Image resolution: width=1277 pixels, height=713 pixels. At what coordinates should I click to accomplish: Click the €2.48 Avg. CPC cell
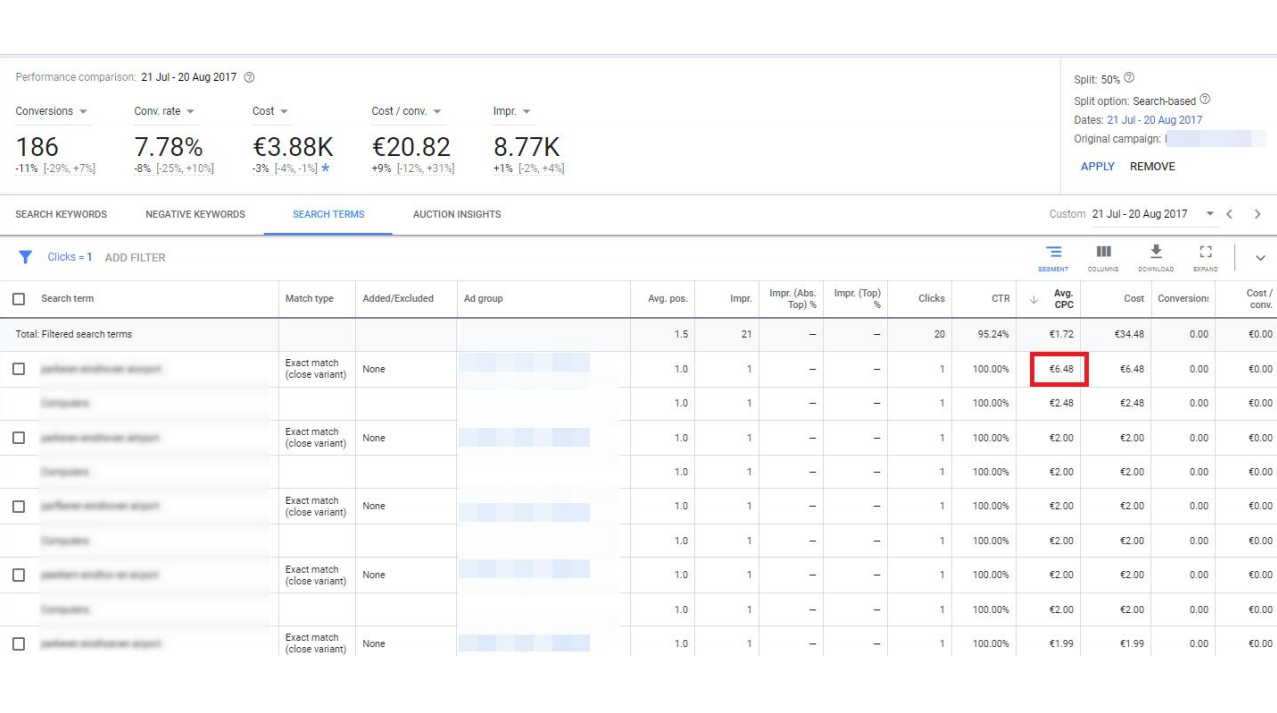1060,403
